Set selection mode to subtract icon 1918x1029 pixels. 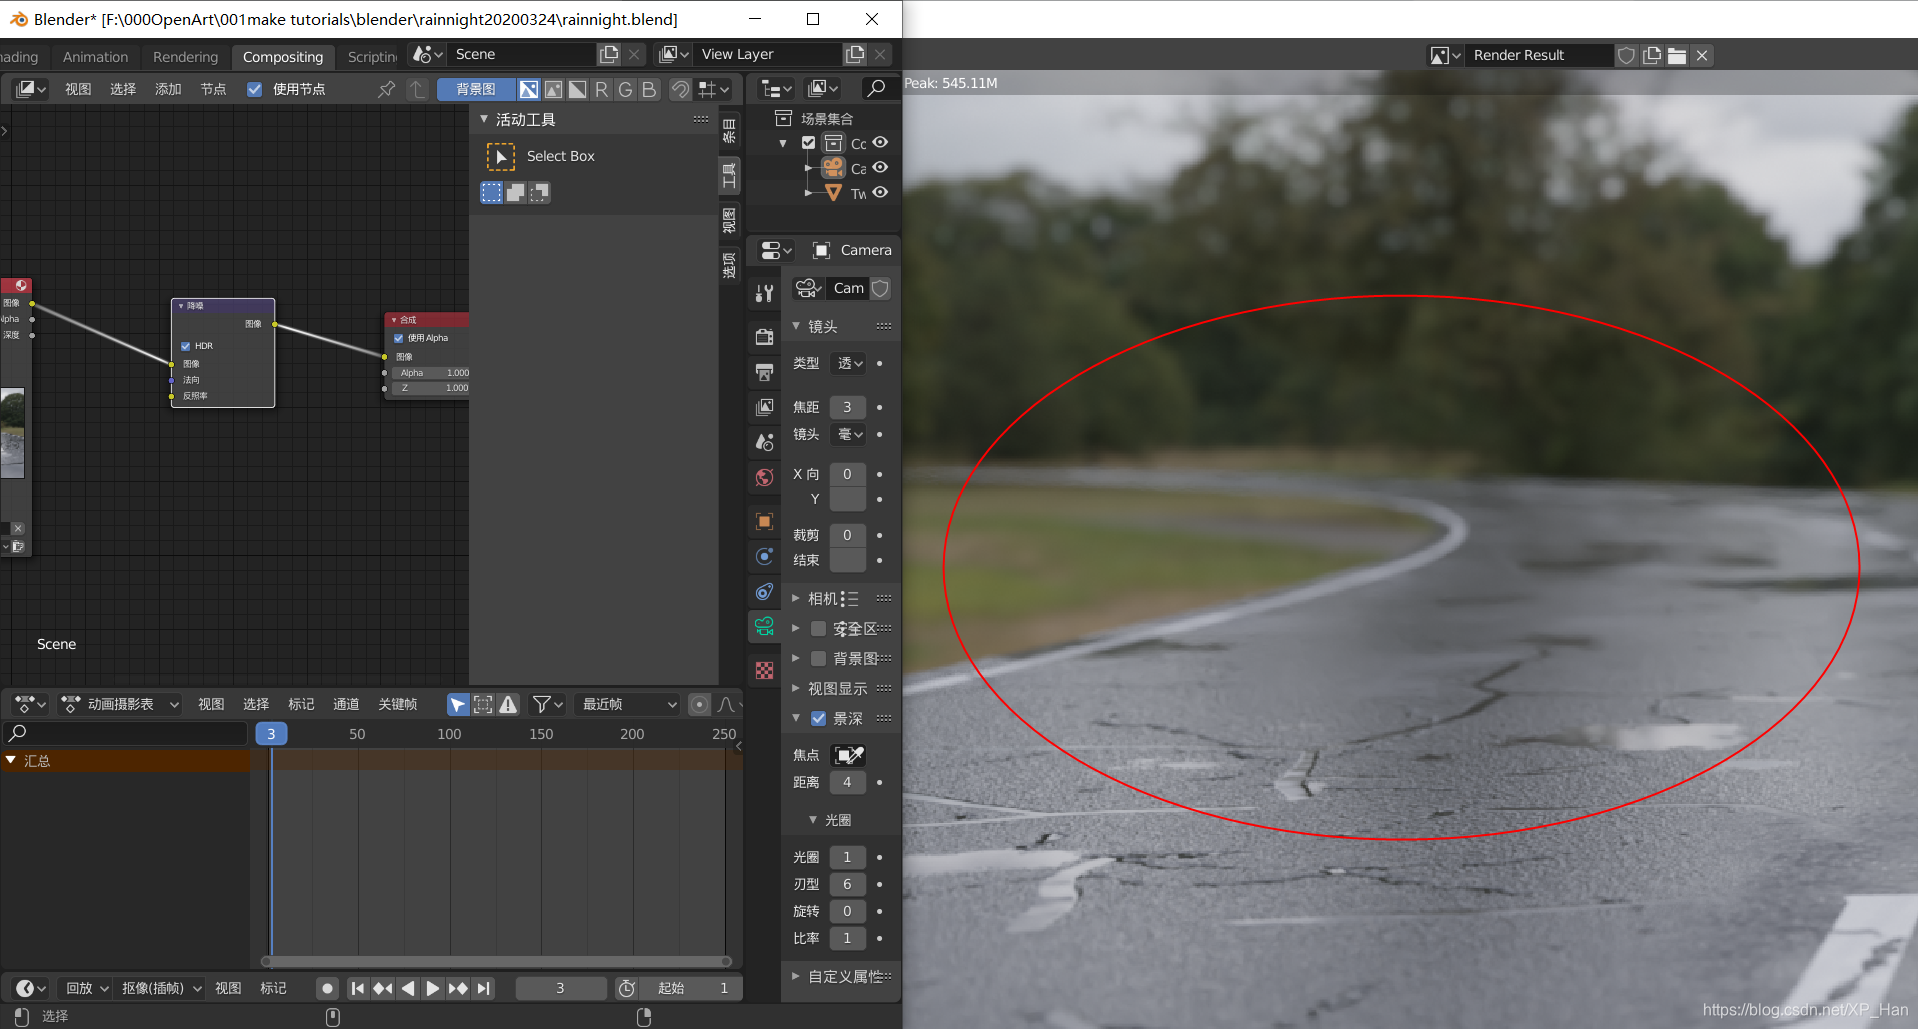pyautogui.click(x=539, y=192)
